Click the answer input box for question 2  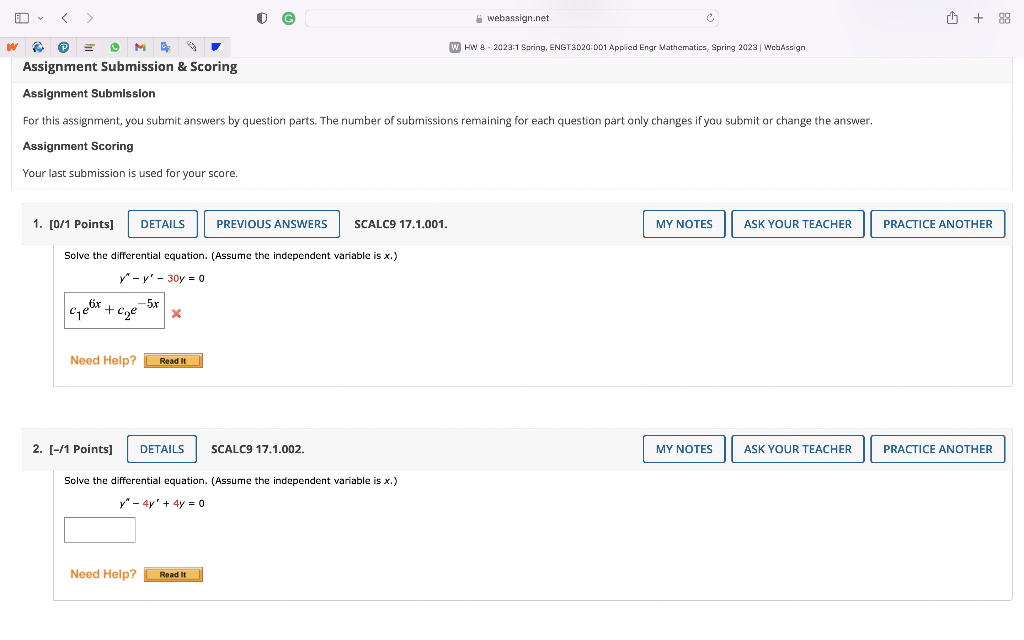pyautogui.click(x=99, y=529)
